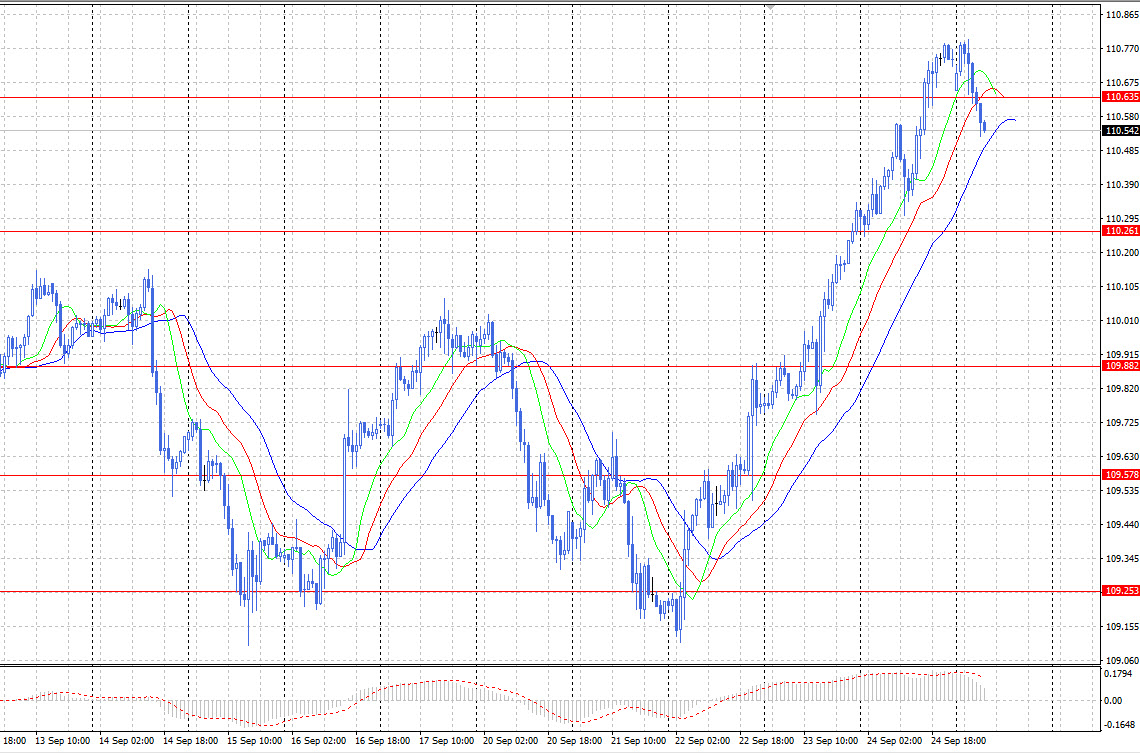The image size is (1140, 754).
Task: Select the red 110.261 level price tag
Action: point(1121,230)
